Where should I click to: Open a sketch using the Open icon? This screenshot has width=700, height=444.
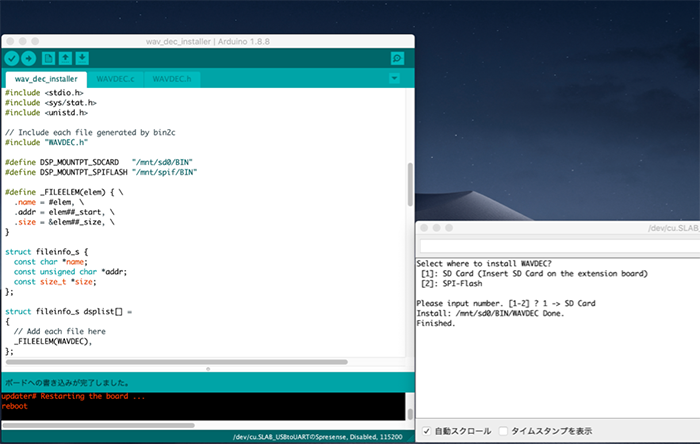click(x=66, y=59)
